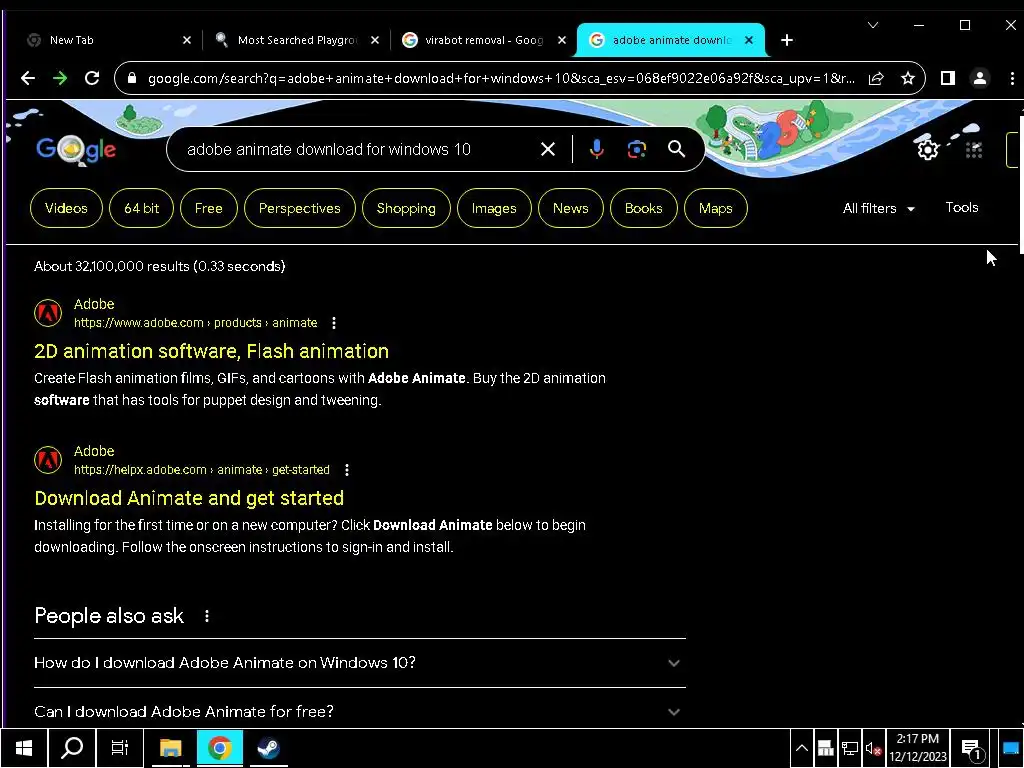Close the Most Searched Playground tab
1024x768 pixels.
[x=375, y=40]
